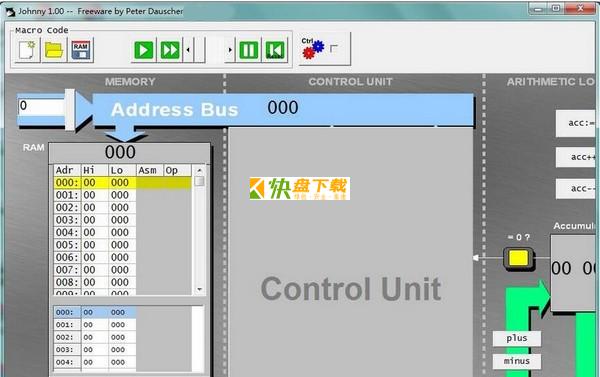Image resolution: width=600 pixels, height=377 pixels.
Task: Open a file with the yellow folder icon
Action: 54,50
